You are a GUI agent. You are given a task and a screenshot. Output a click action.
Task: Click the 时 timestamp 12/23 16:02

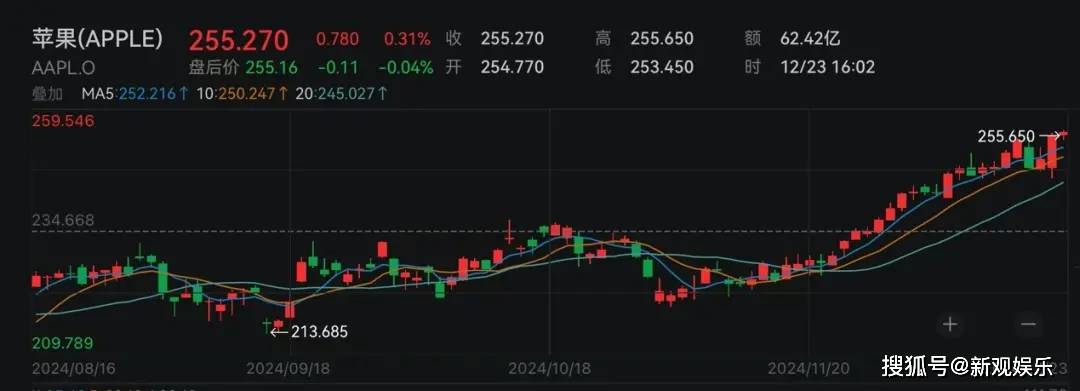(x=827, y=67)
